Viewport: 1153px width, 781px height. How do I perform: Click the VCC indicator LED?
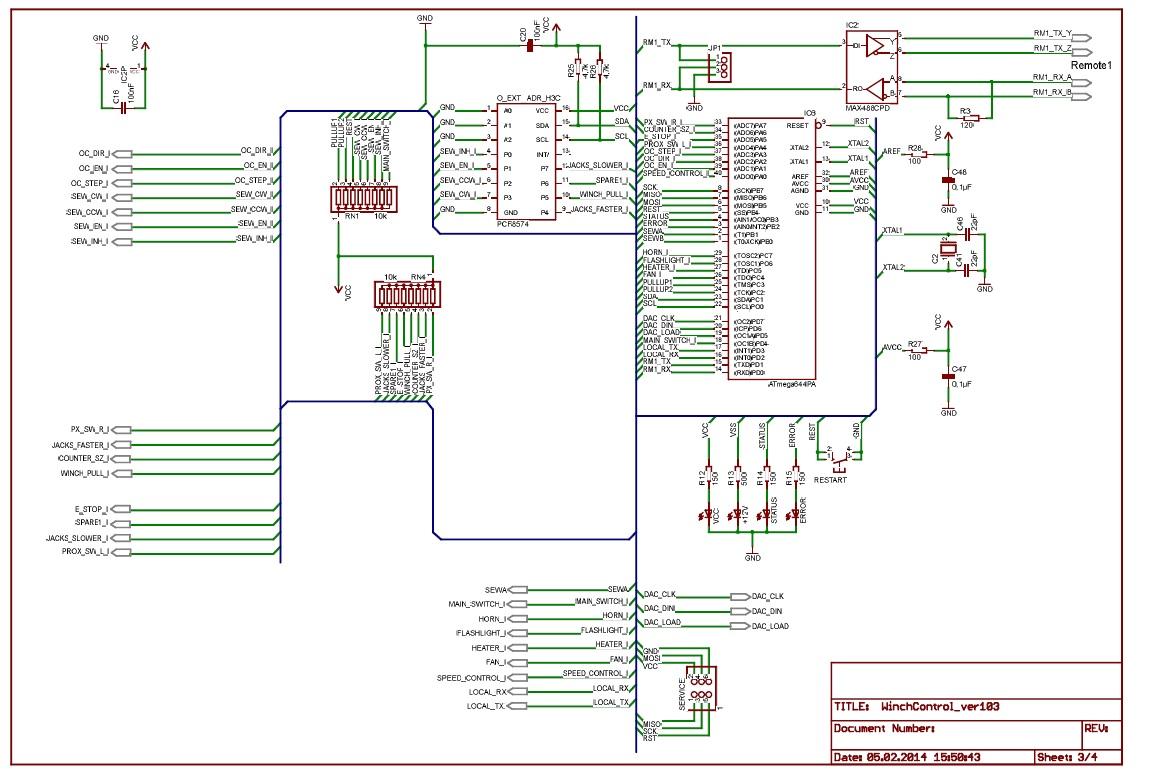coord(708,515)
